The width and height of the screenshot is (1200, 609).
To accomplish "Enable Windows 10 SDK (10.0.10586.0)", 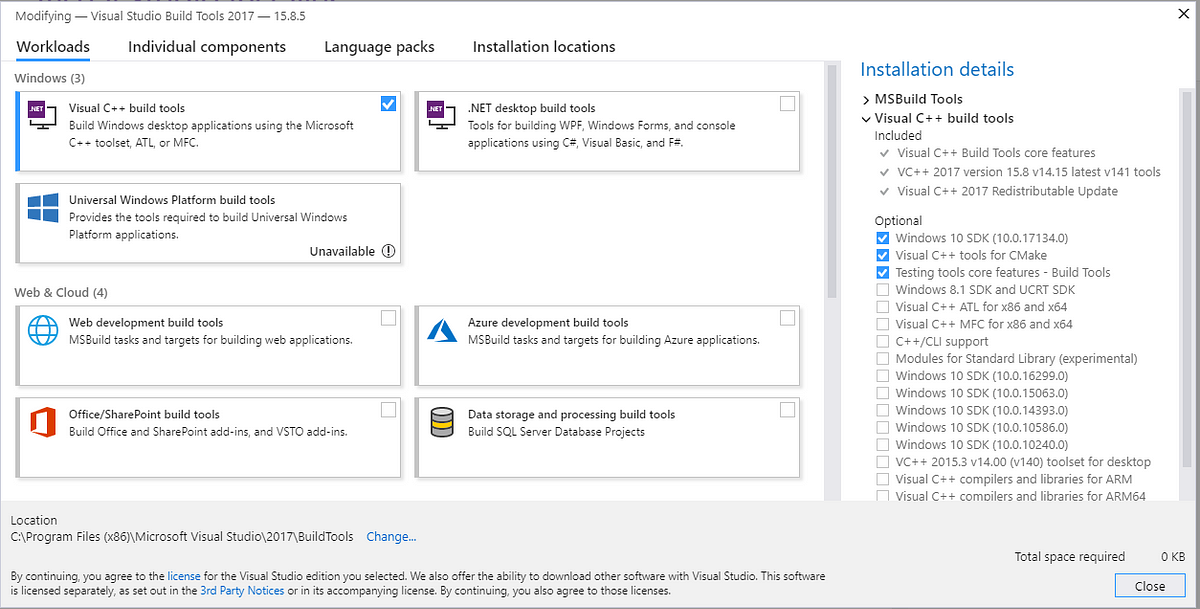I will click(x=882, y=427).
